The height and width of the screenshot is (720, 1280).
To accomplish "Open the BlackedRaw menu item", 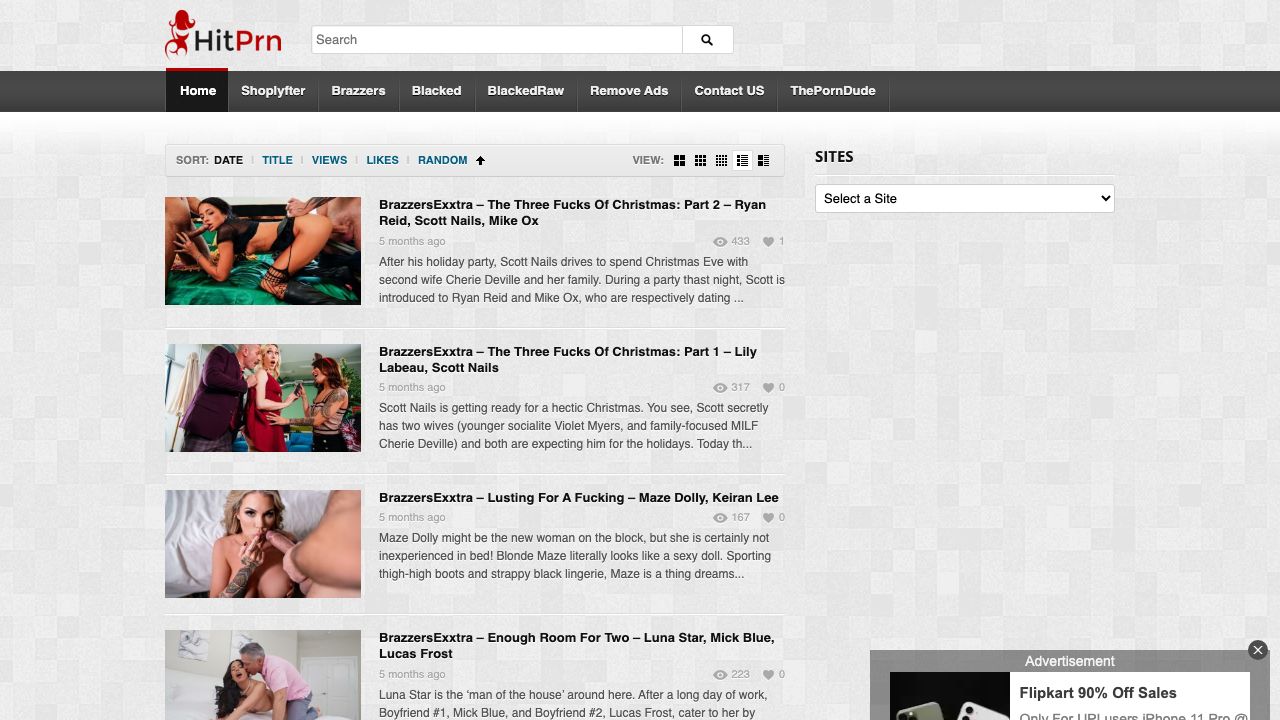I will (526, 91).
